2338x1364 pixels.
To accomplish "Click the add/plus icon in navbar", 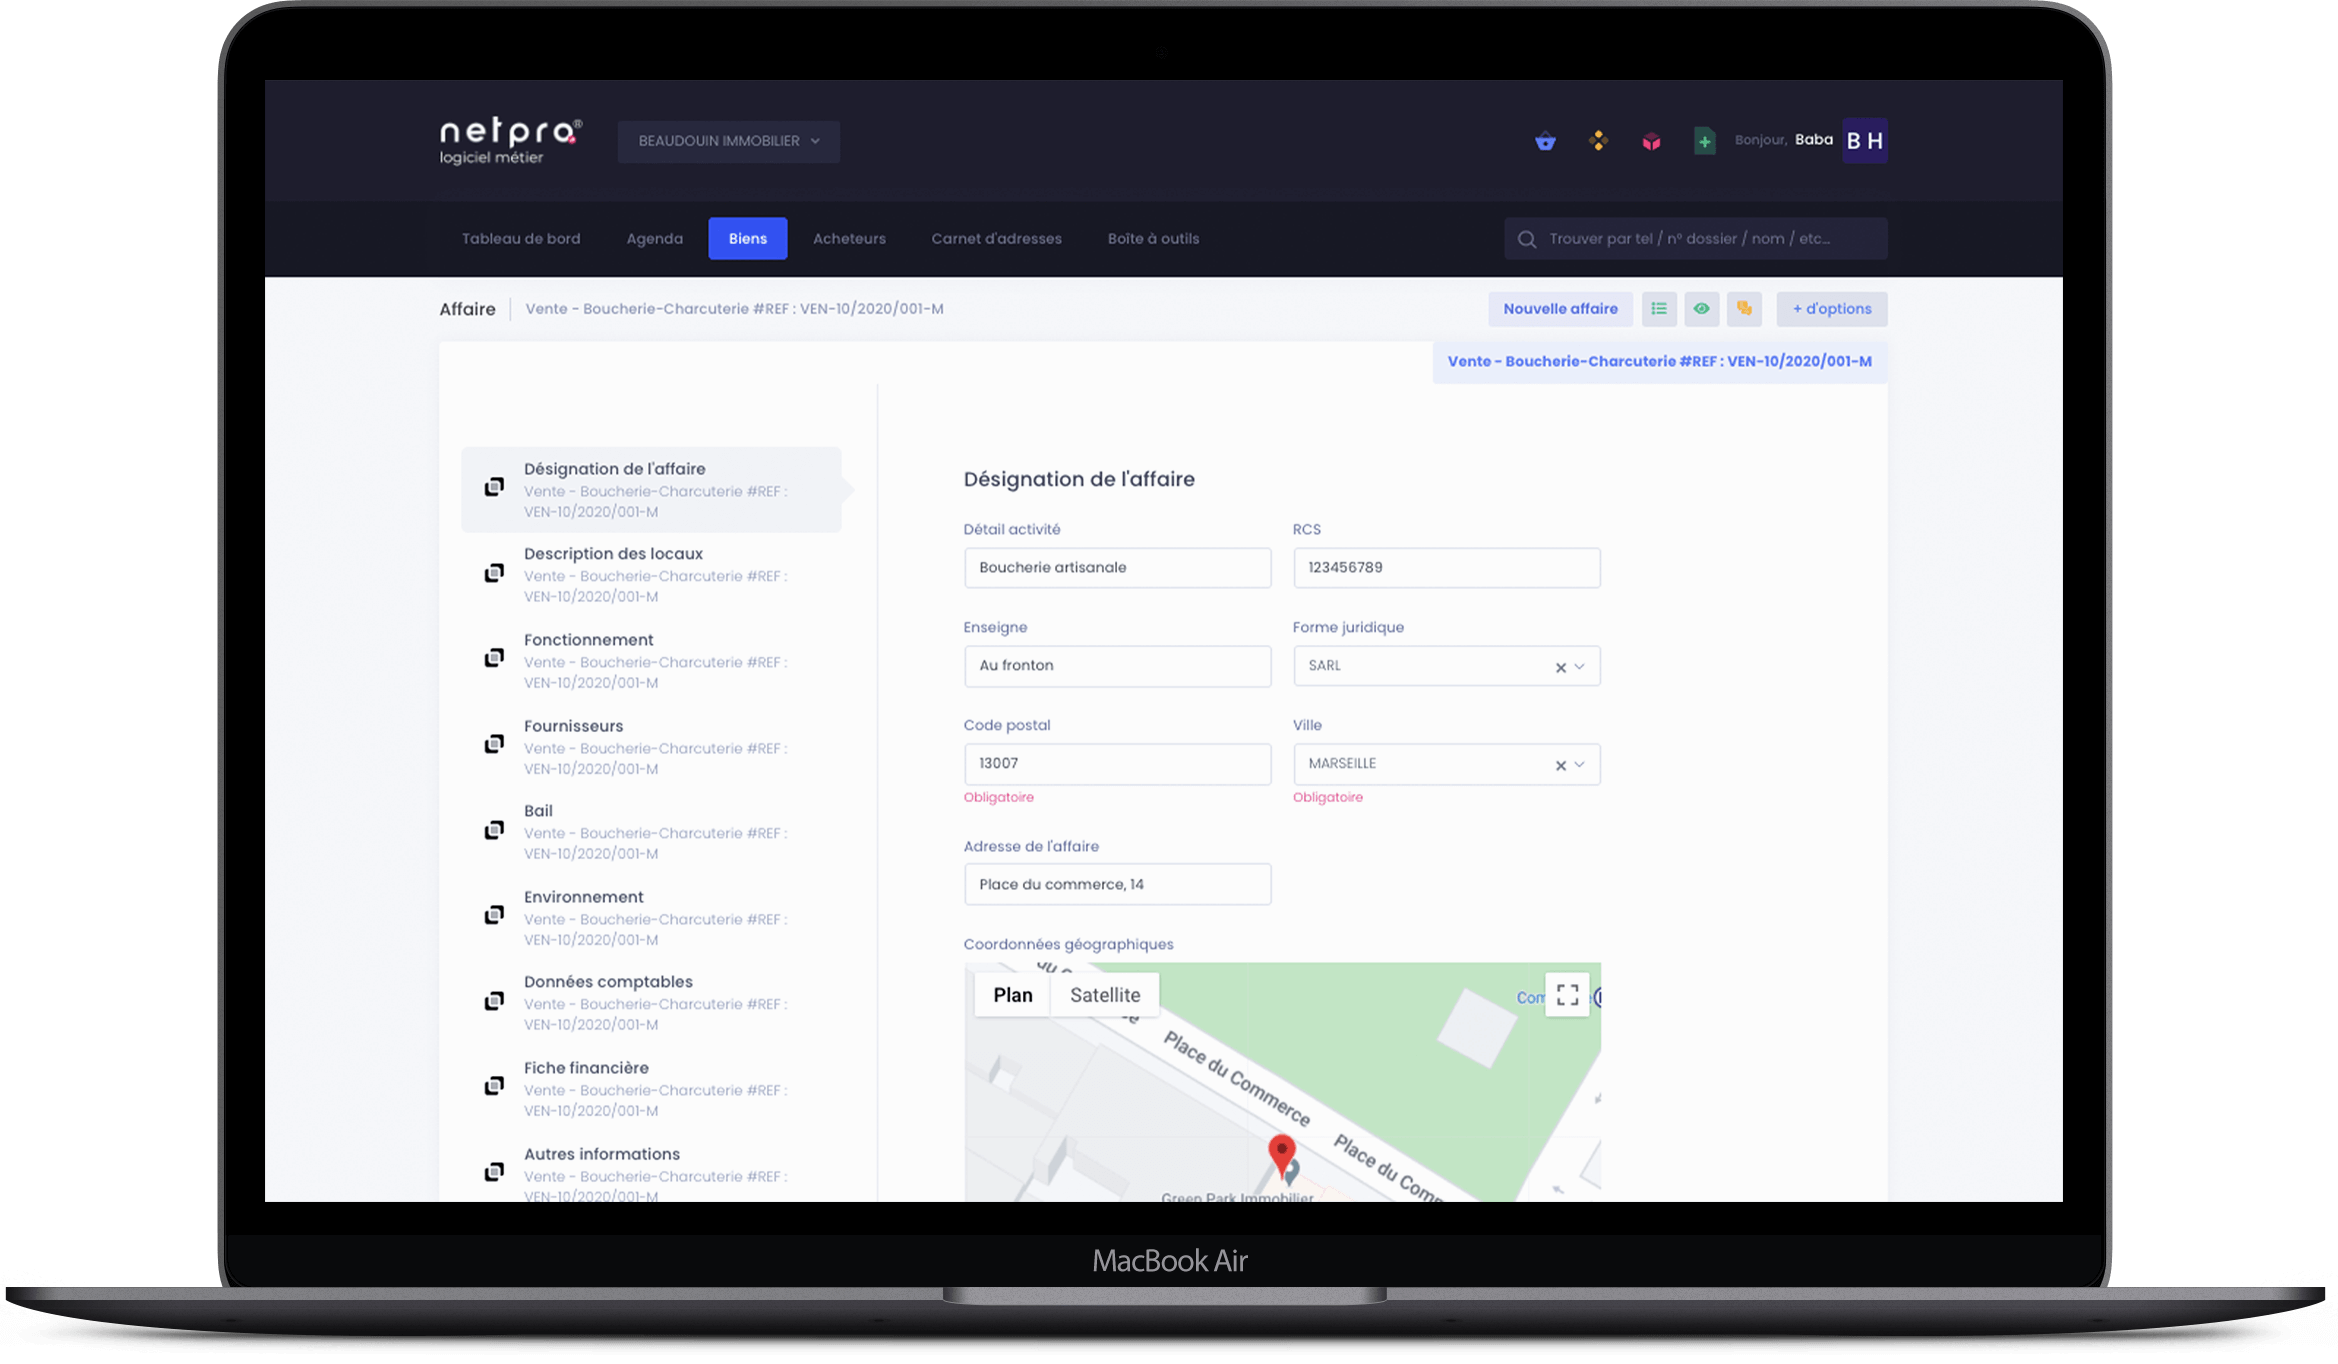I will coord(1705,140).
